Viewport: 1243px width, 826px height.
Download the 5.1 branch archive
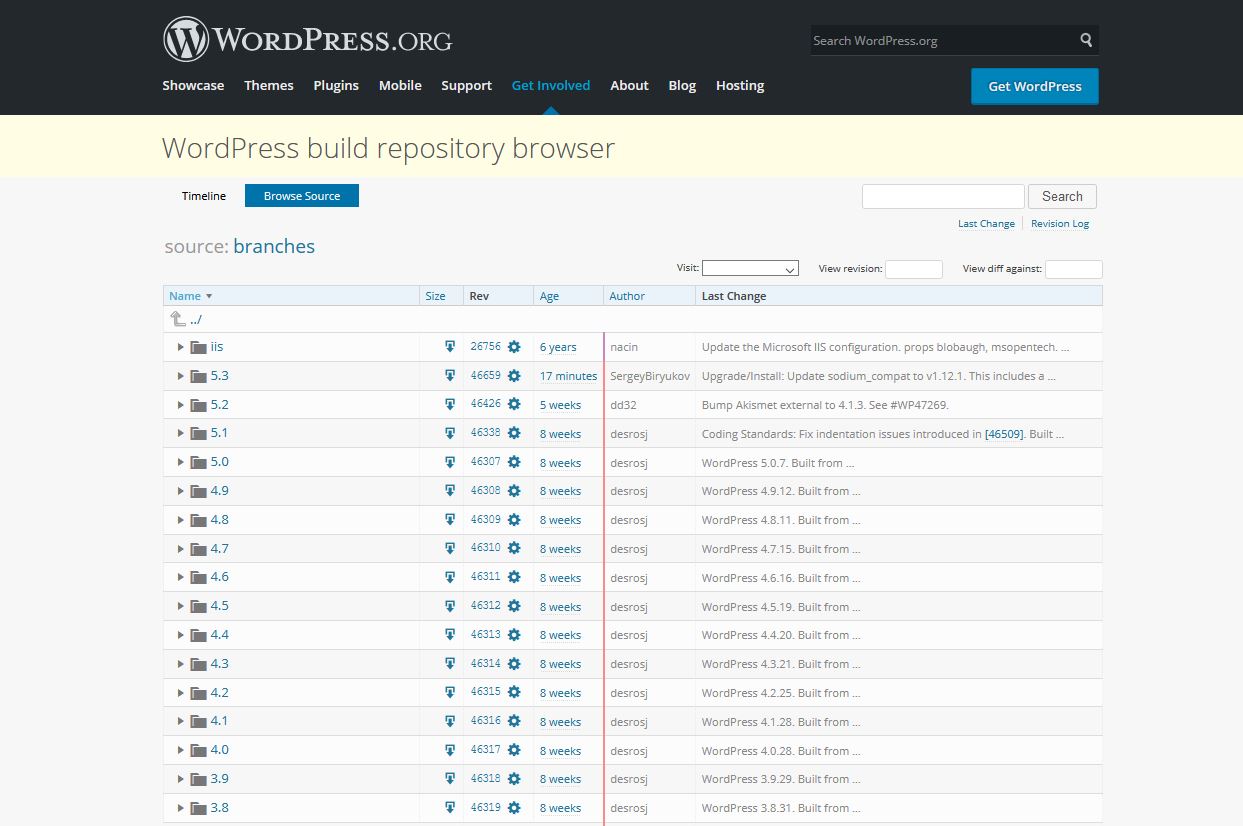[450, 434]
